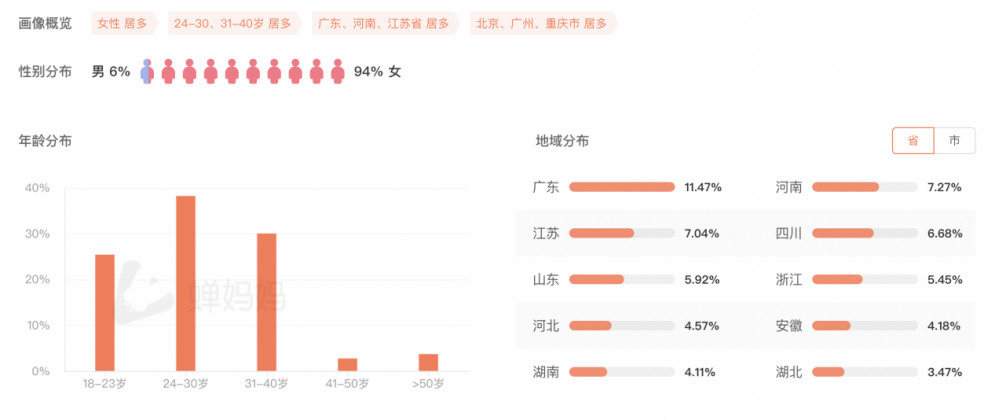
Task: Click the last pink female figure icon
Action: [x=338, y=72]
